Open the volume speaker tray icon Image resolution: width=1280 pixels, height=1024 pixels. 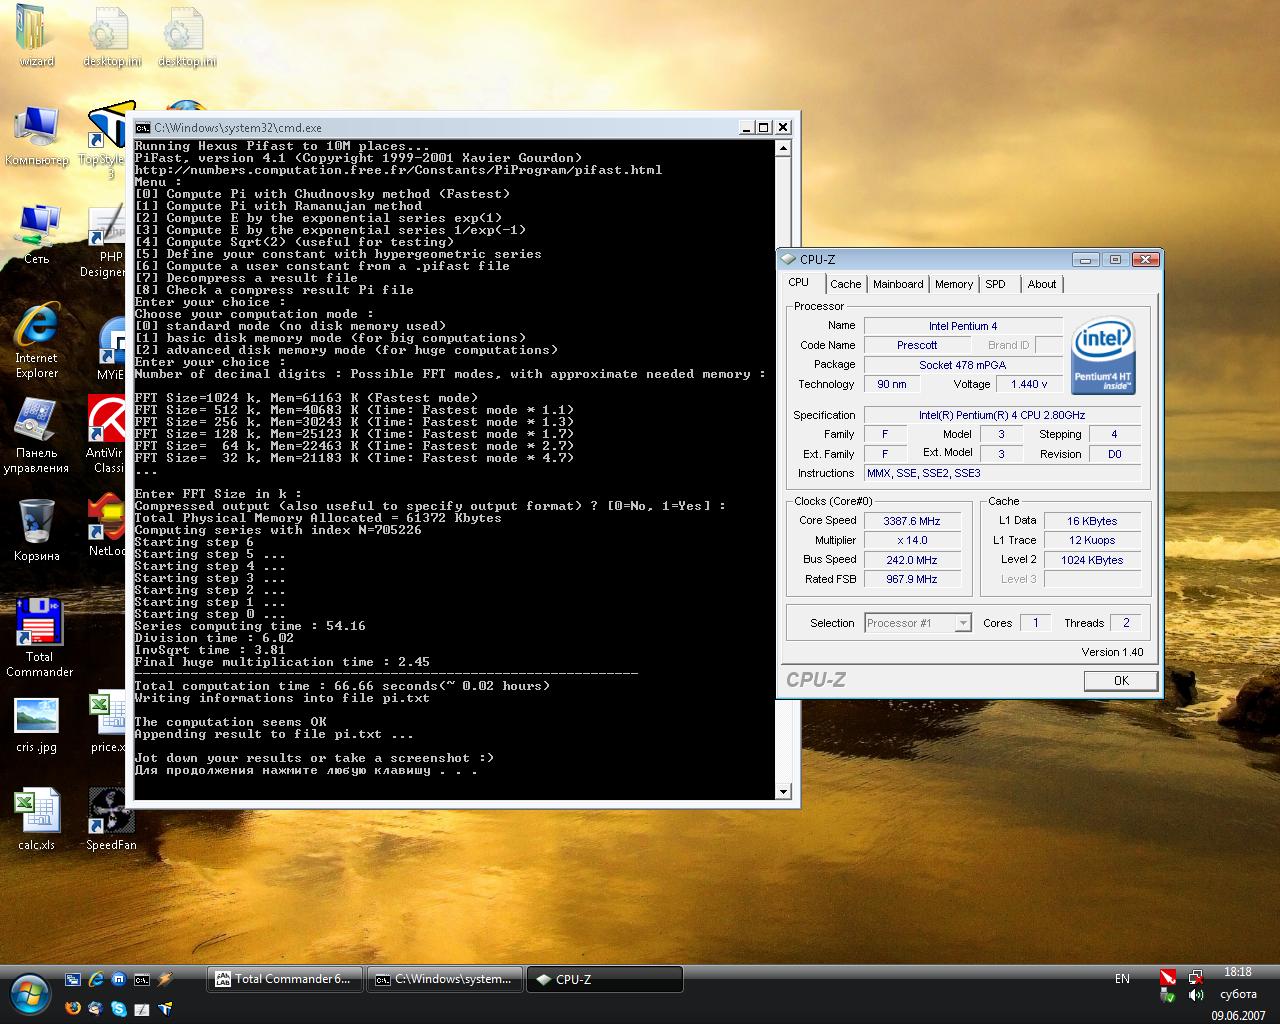coord(1195,995)
